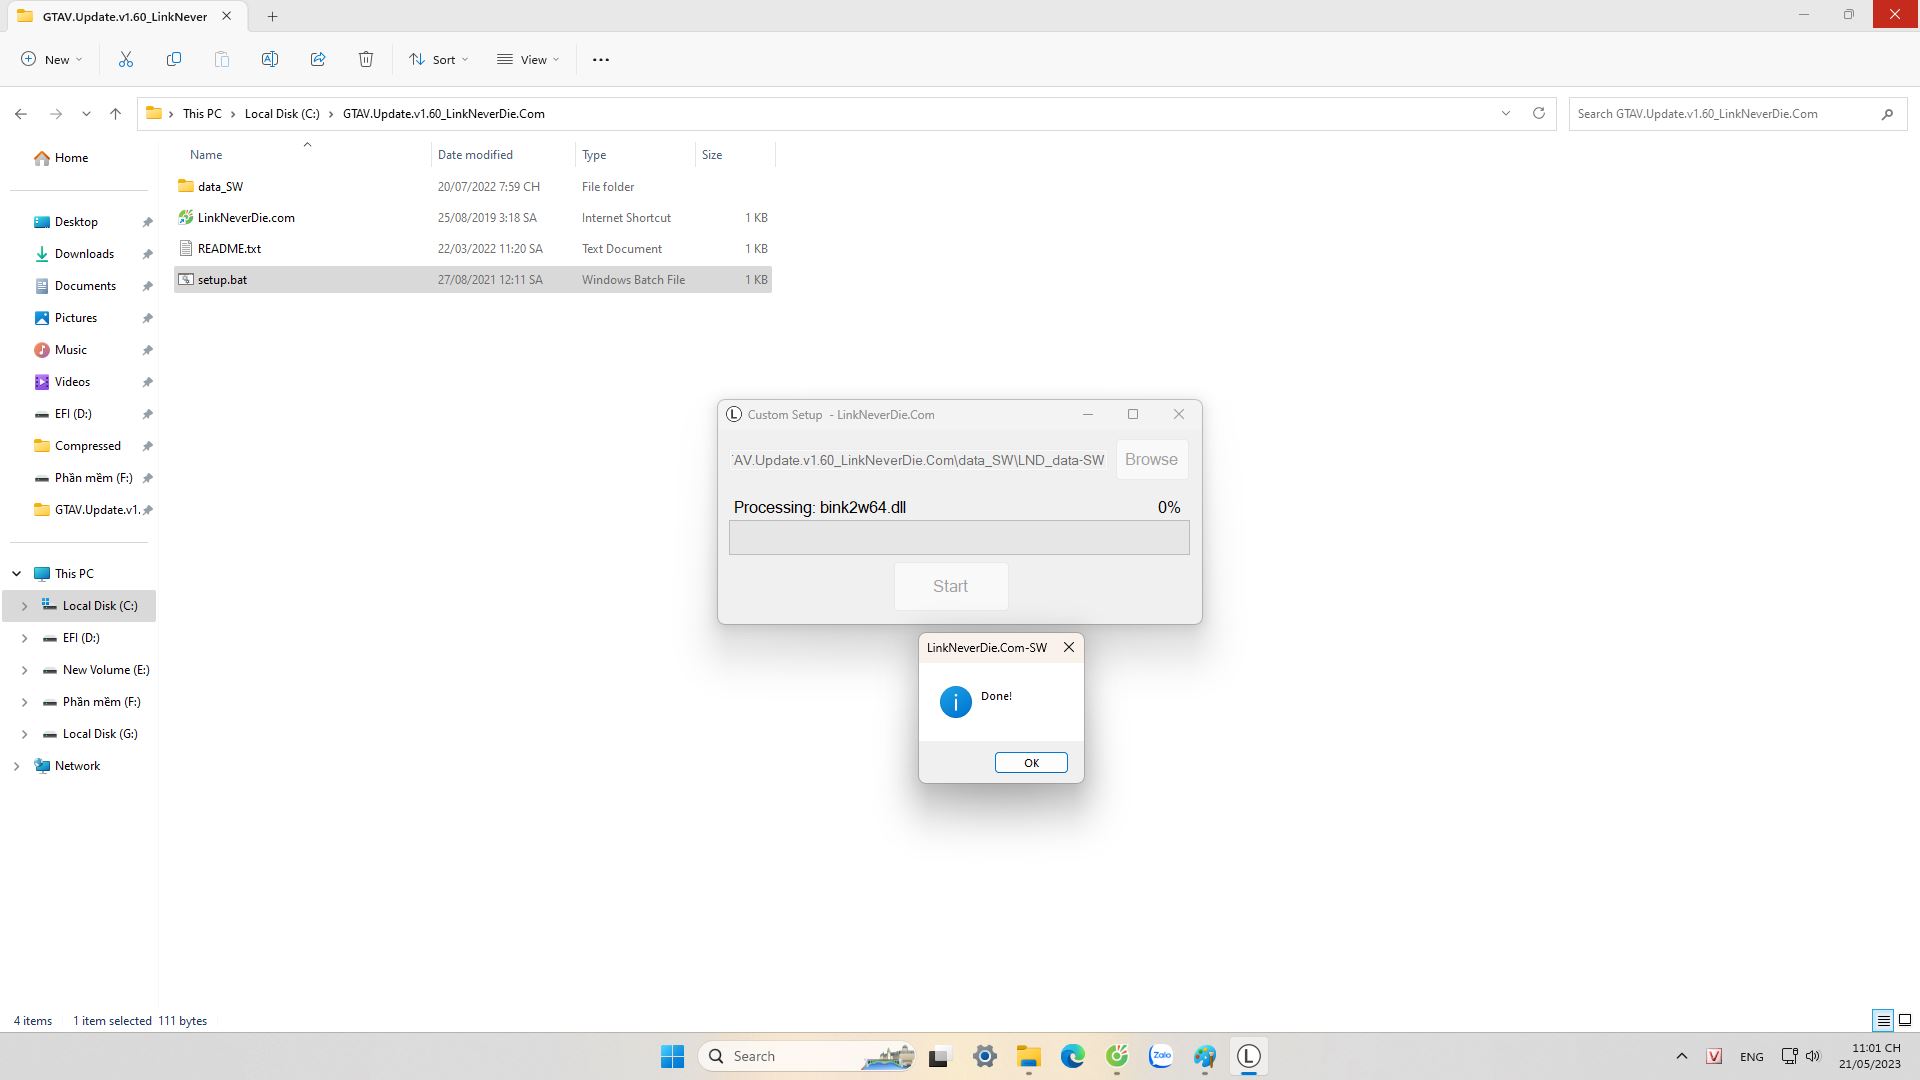Switch to details view toggle

point(1883,1020)
